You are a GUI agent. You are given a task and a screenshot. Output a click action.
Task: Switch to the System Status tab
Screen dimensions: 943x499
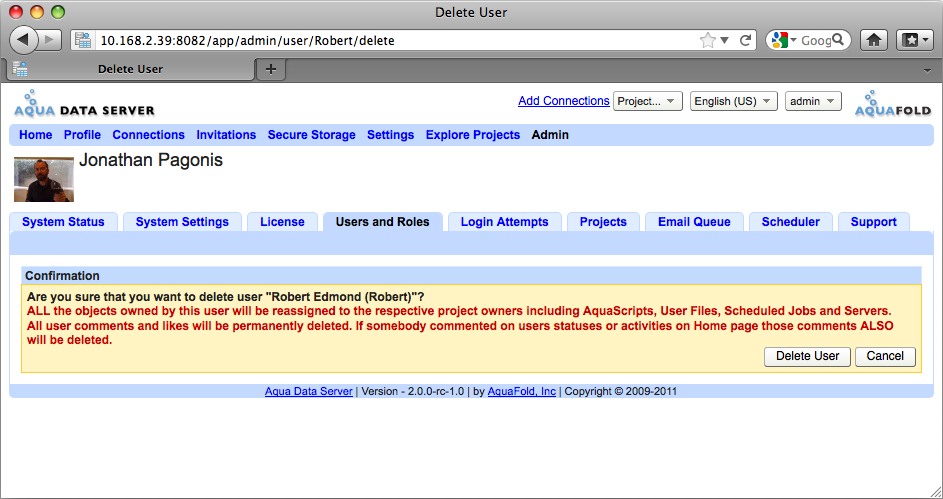(63, 222)
